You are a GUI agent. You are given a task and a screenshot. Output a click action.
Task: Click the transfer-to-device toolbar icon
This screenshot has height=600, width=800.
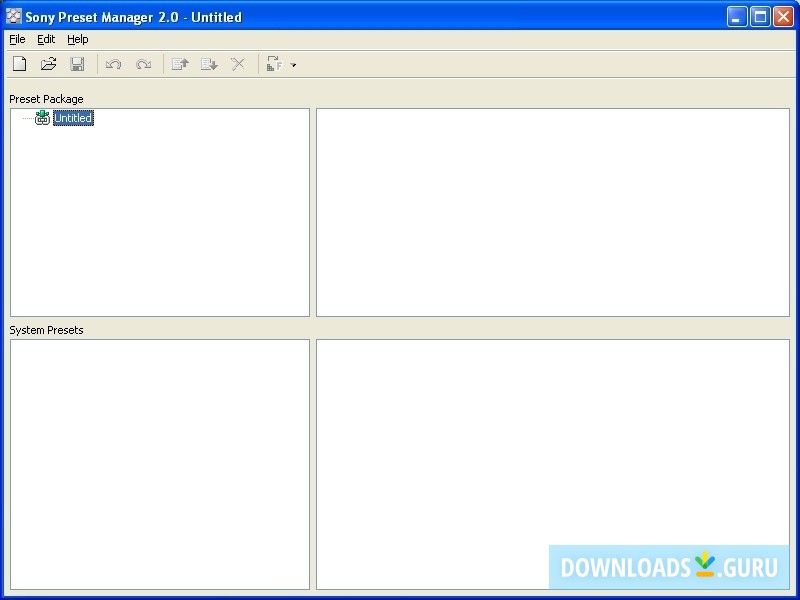pos(276,63)
